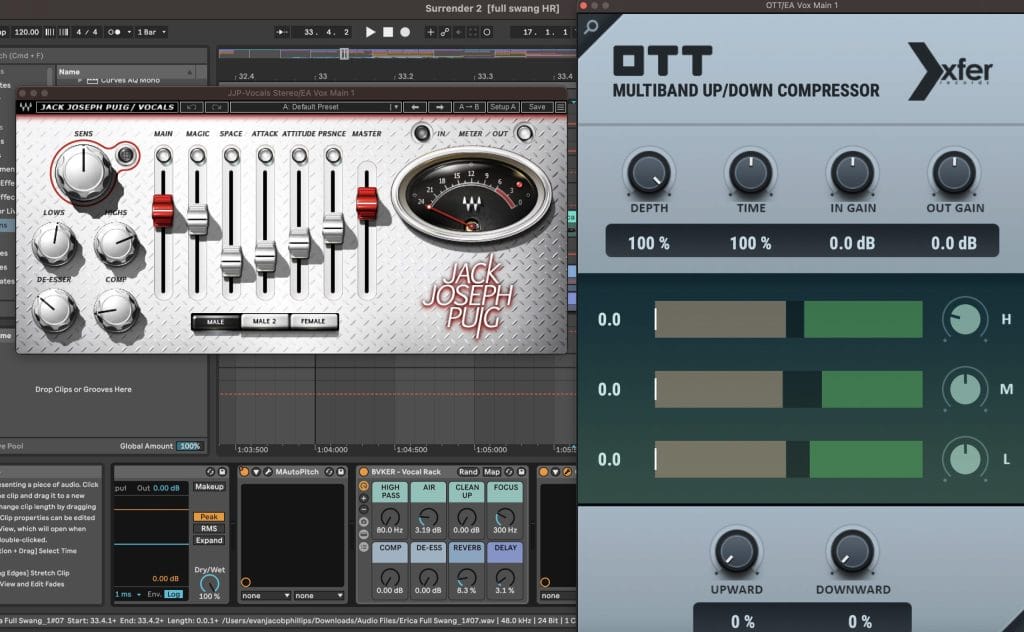Click the Save button in JJP plugin
The image size is (1024, 632).
click(537, 107)
